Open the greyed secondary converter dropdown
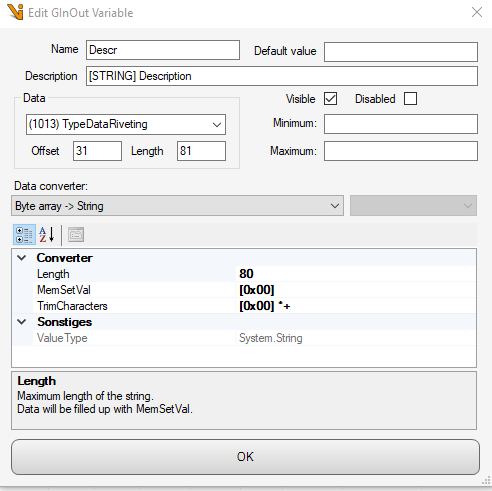 tap(413, 206)
